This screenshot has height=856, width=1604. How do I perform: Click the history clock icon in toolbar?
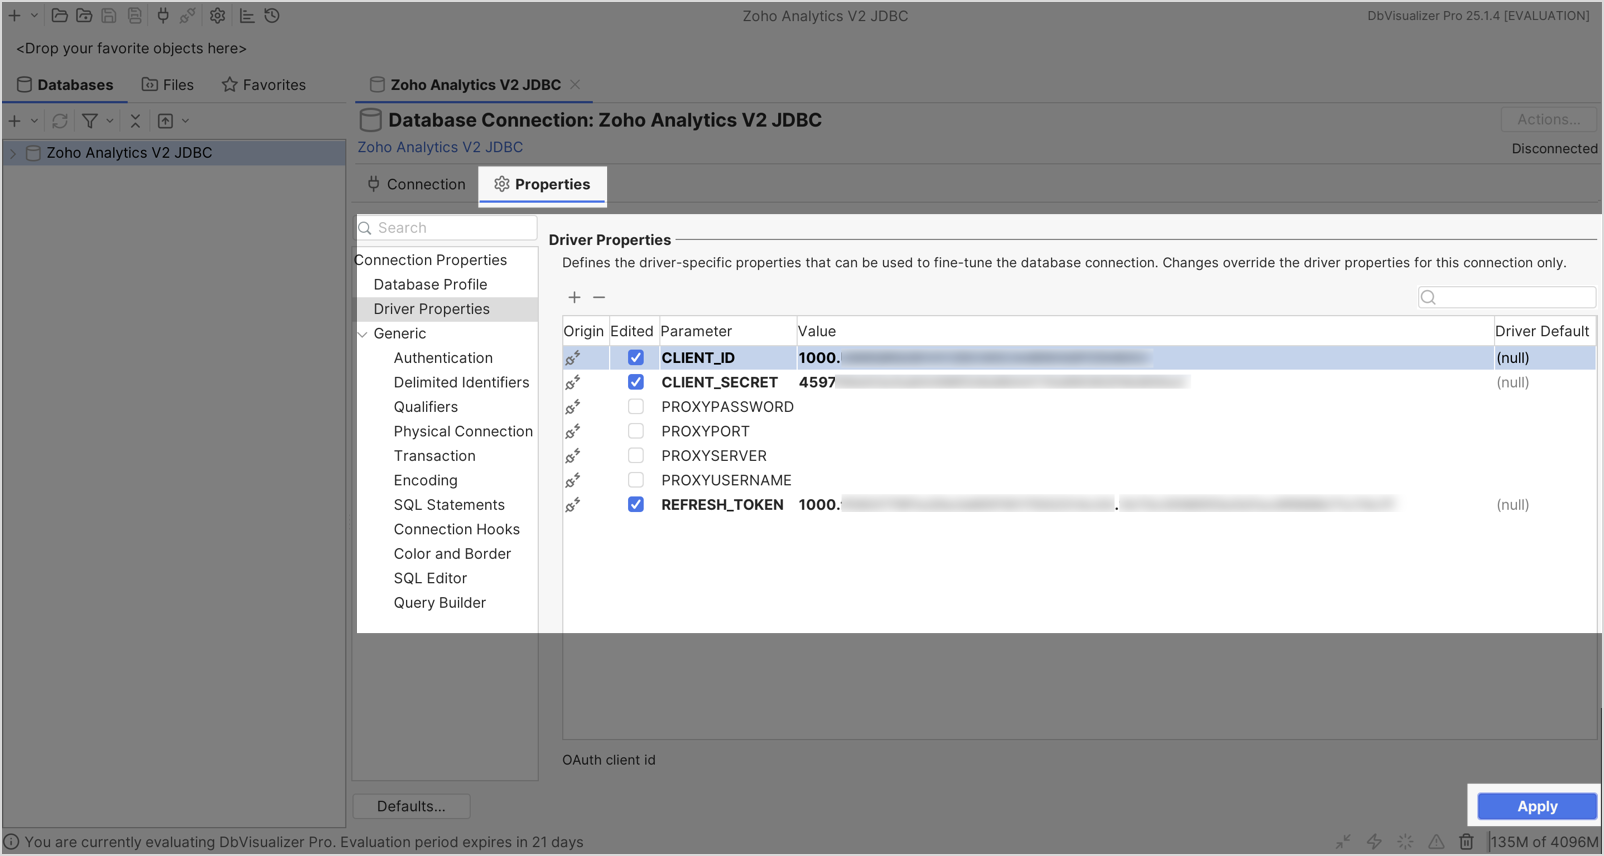coord(272,16)
